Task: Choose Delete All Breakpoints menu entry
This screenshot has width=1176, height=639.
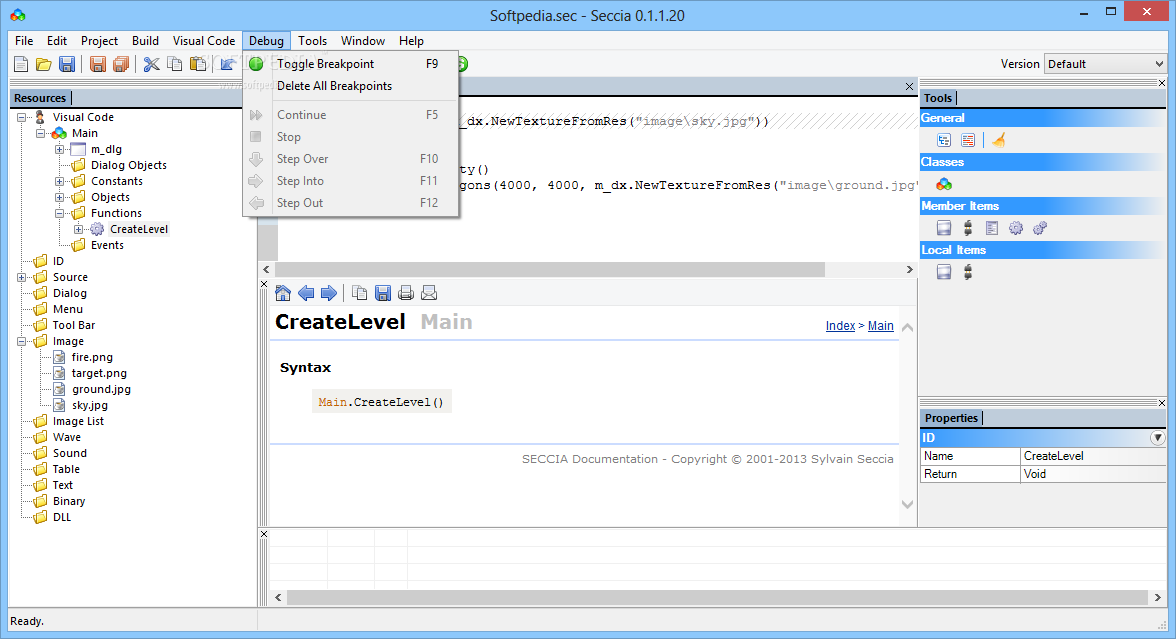Action: click(x=351, y=86)
